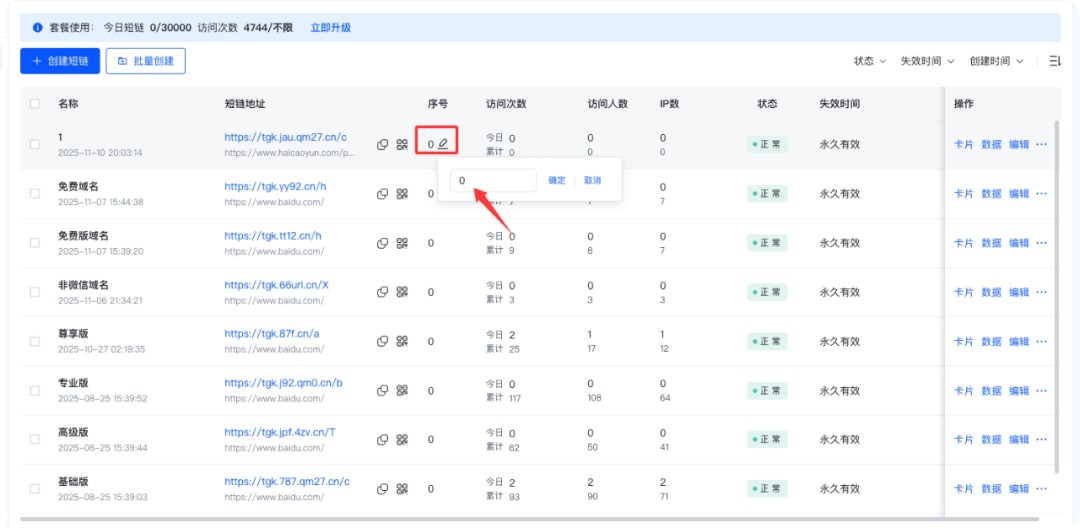Tick the checkbox for 免费域名 row
1080x528 pixels.
click(x=34, y=194)
